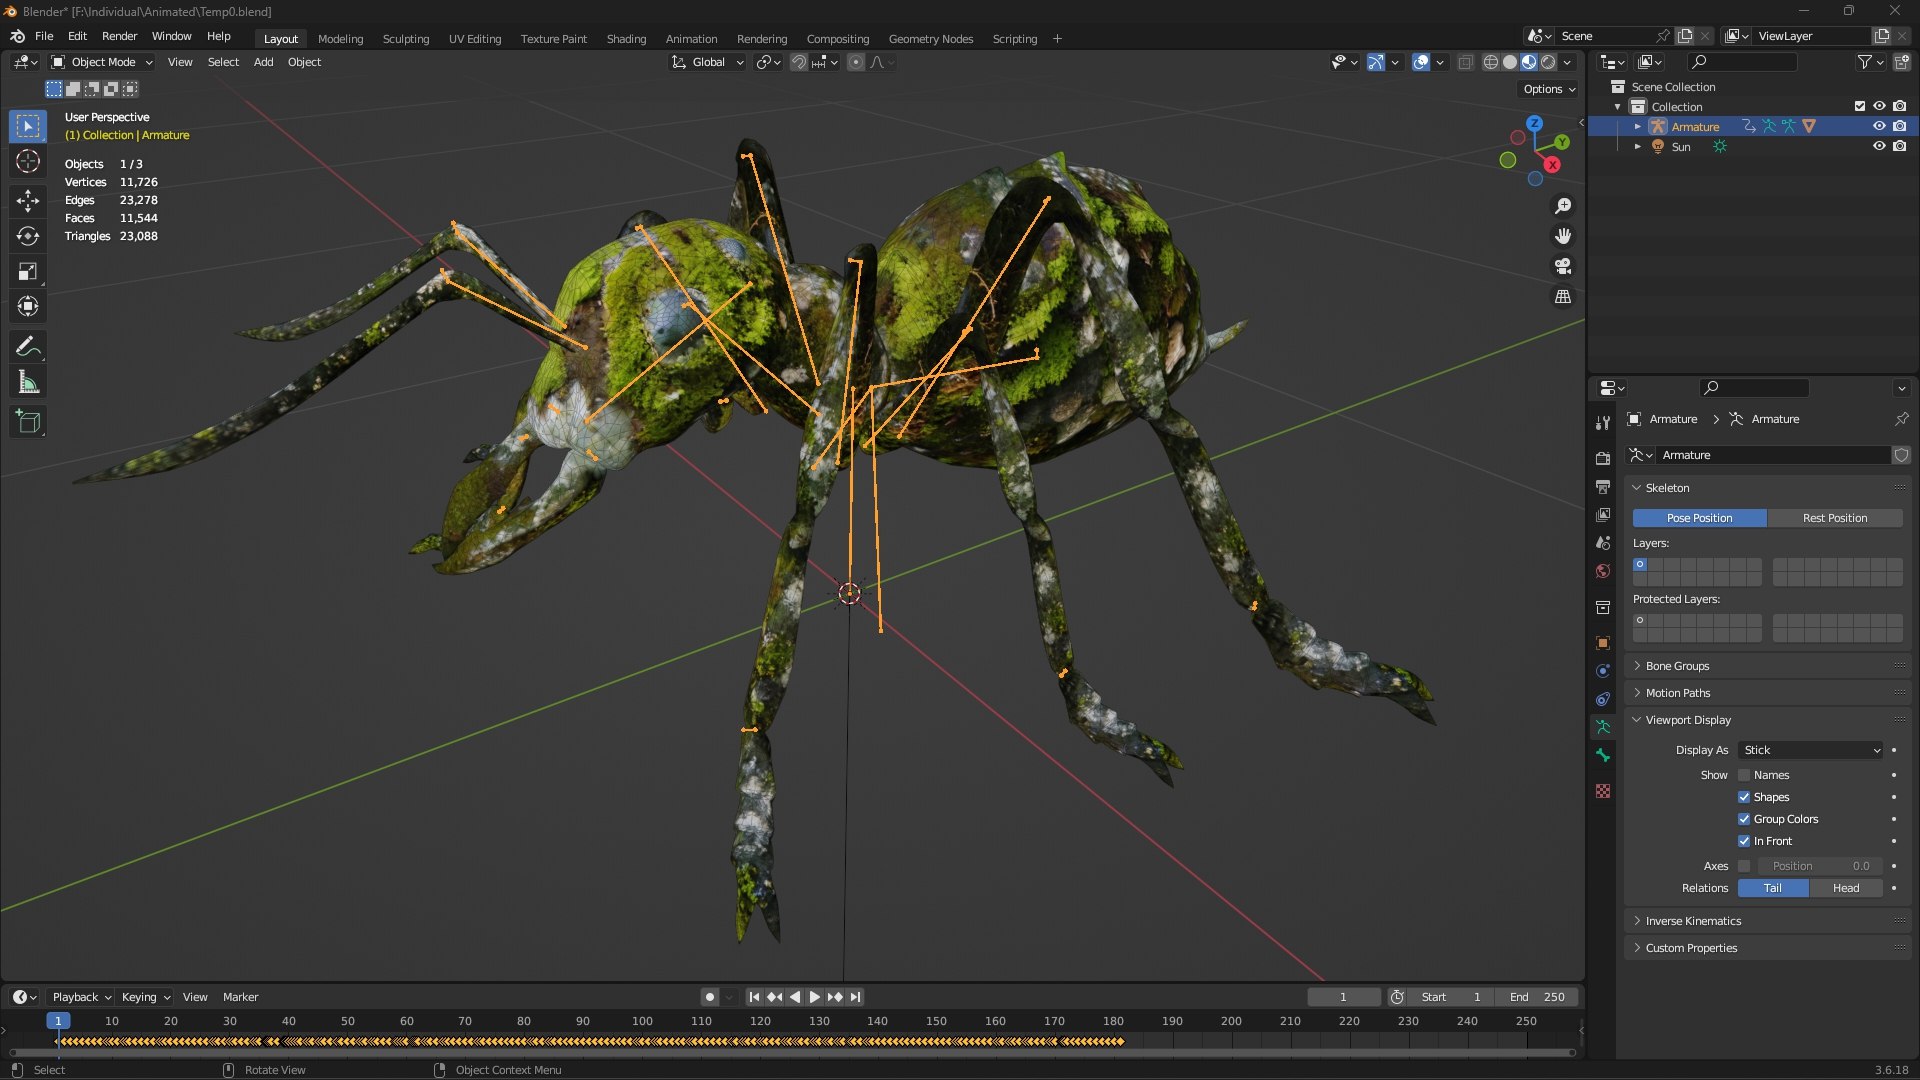Activate the Transform tool
This screenshot has height=1080, width=1920.
(x=28, y=307)
